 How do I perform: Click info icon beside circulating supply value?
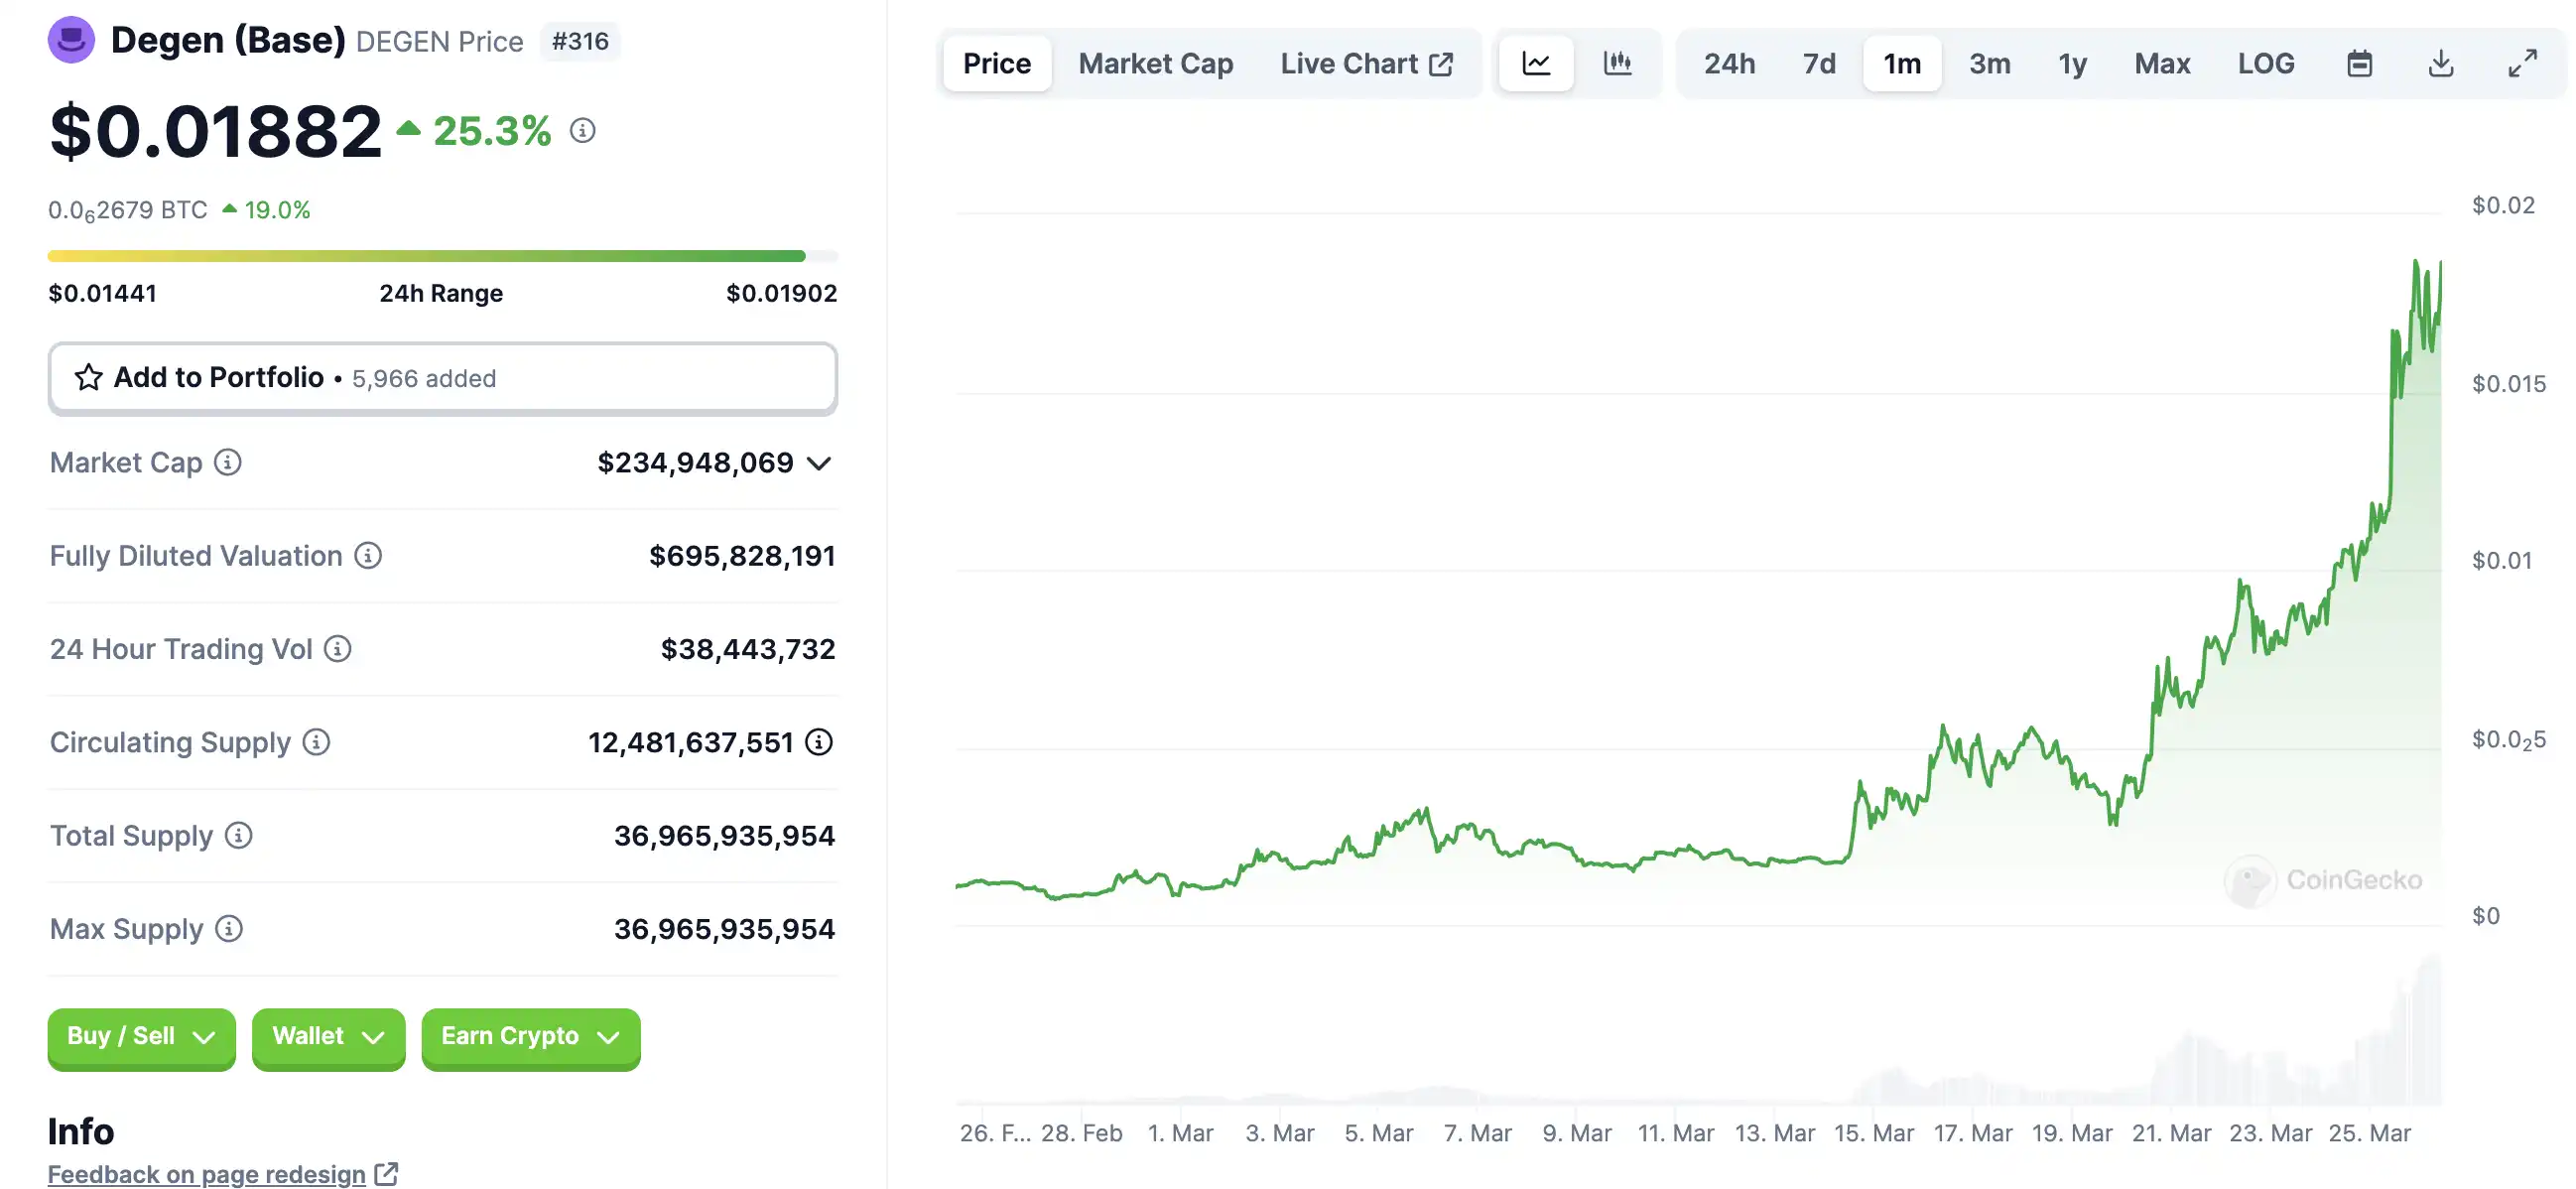coord(819,742)
